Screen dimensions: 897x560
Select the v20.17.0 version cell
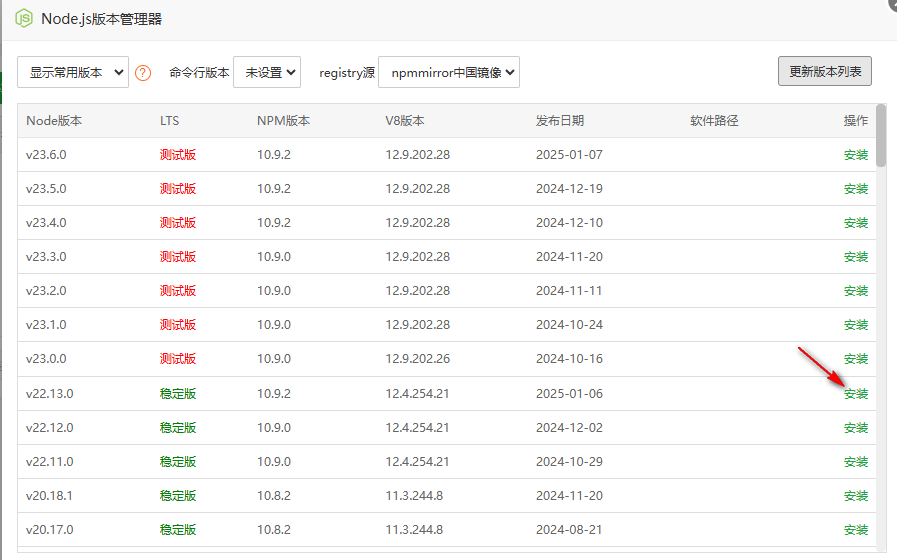click(50, 530)
